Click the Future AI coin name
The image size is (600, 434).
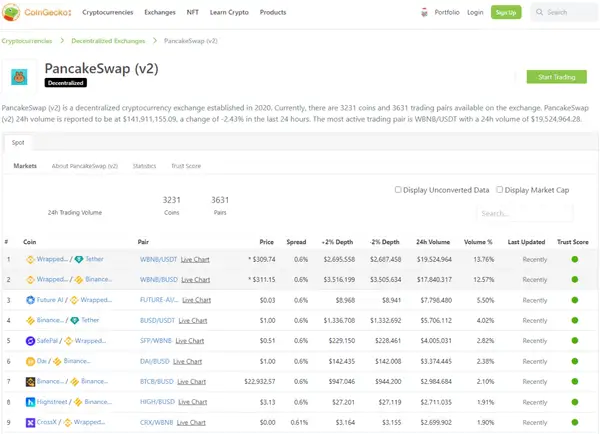50,300
